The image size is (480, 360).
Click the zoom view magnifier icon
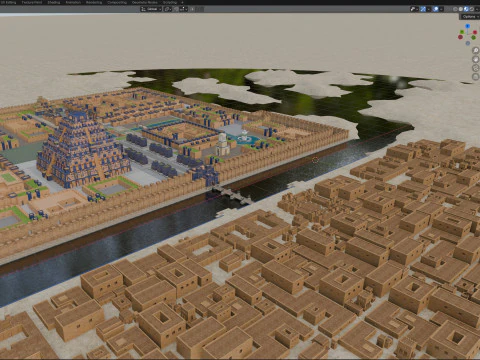tap(476, 50)
